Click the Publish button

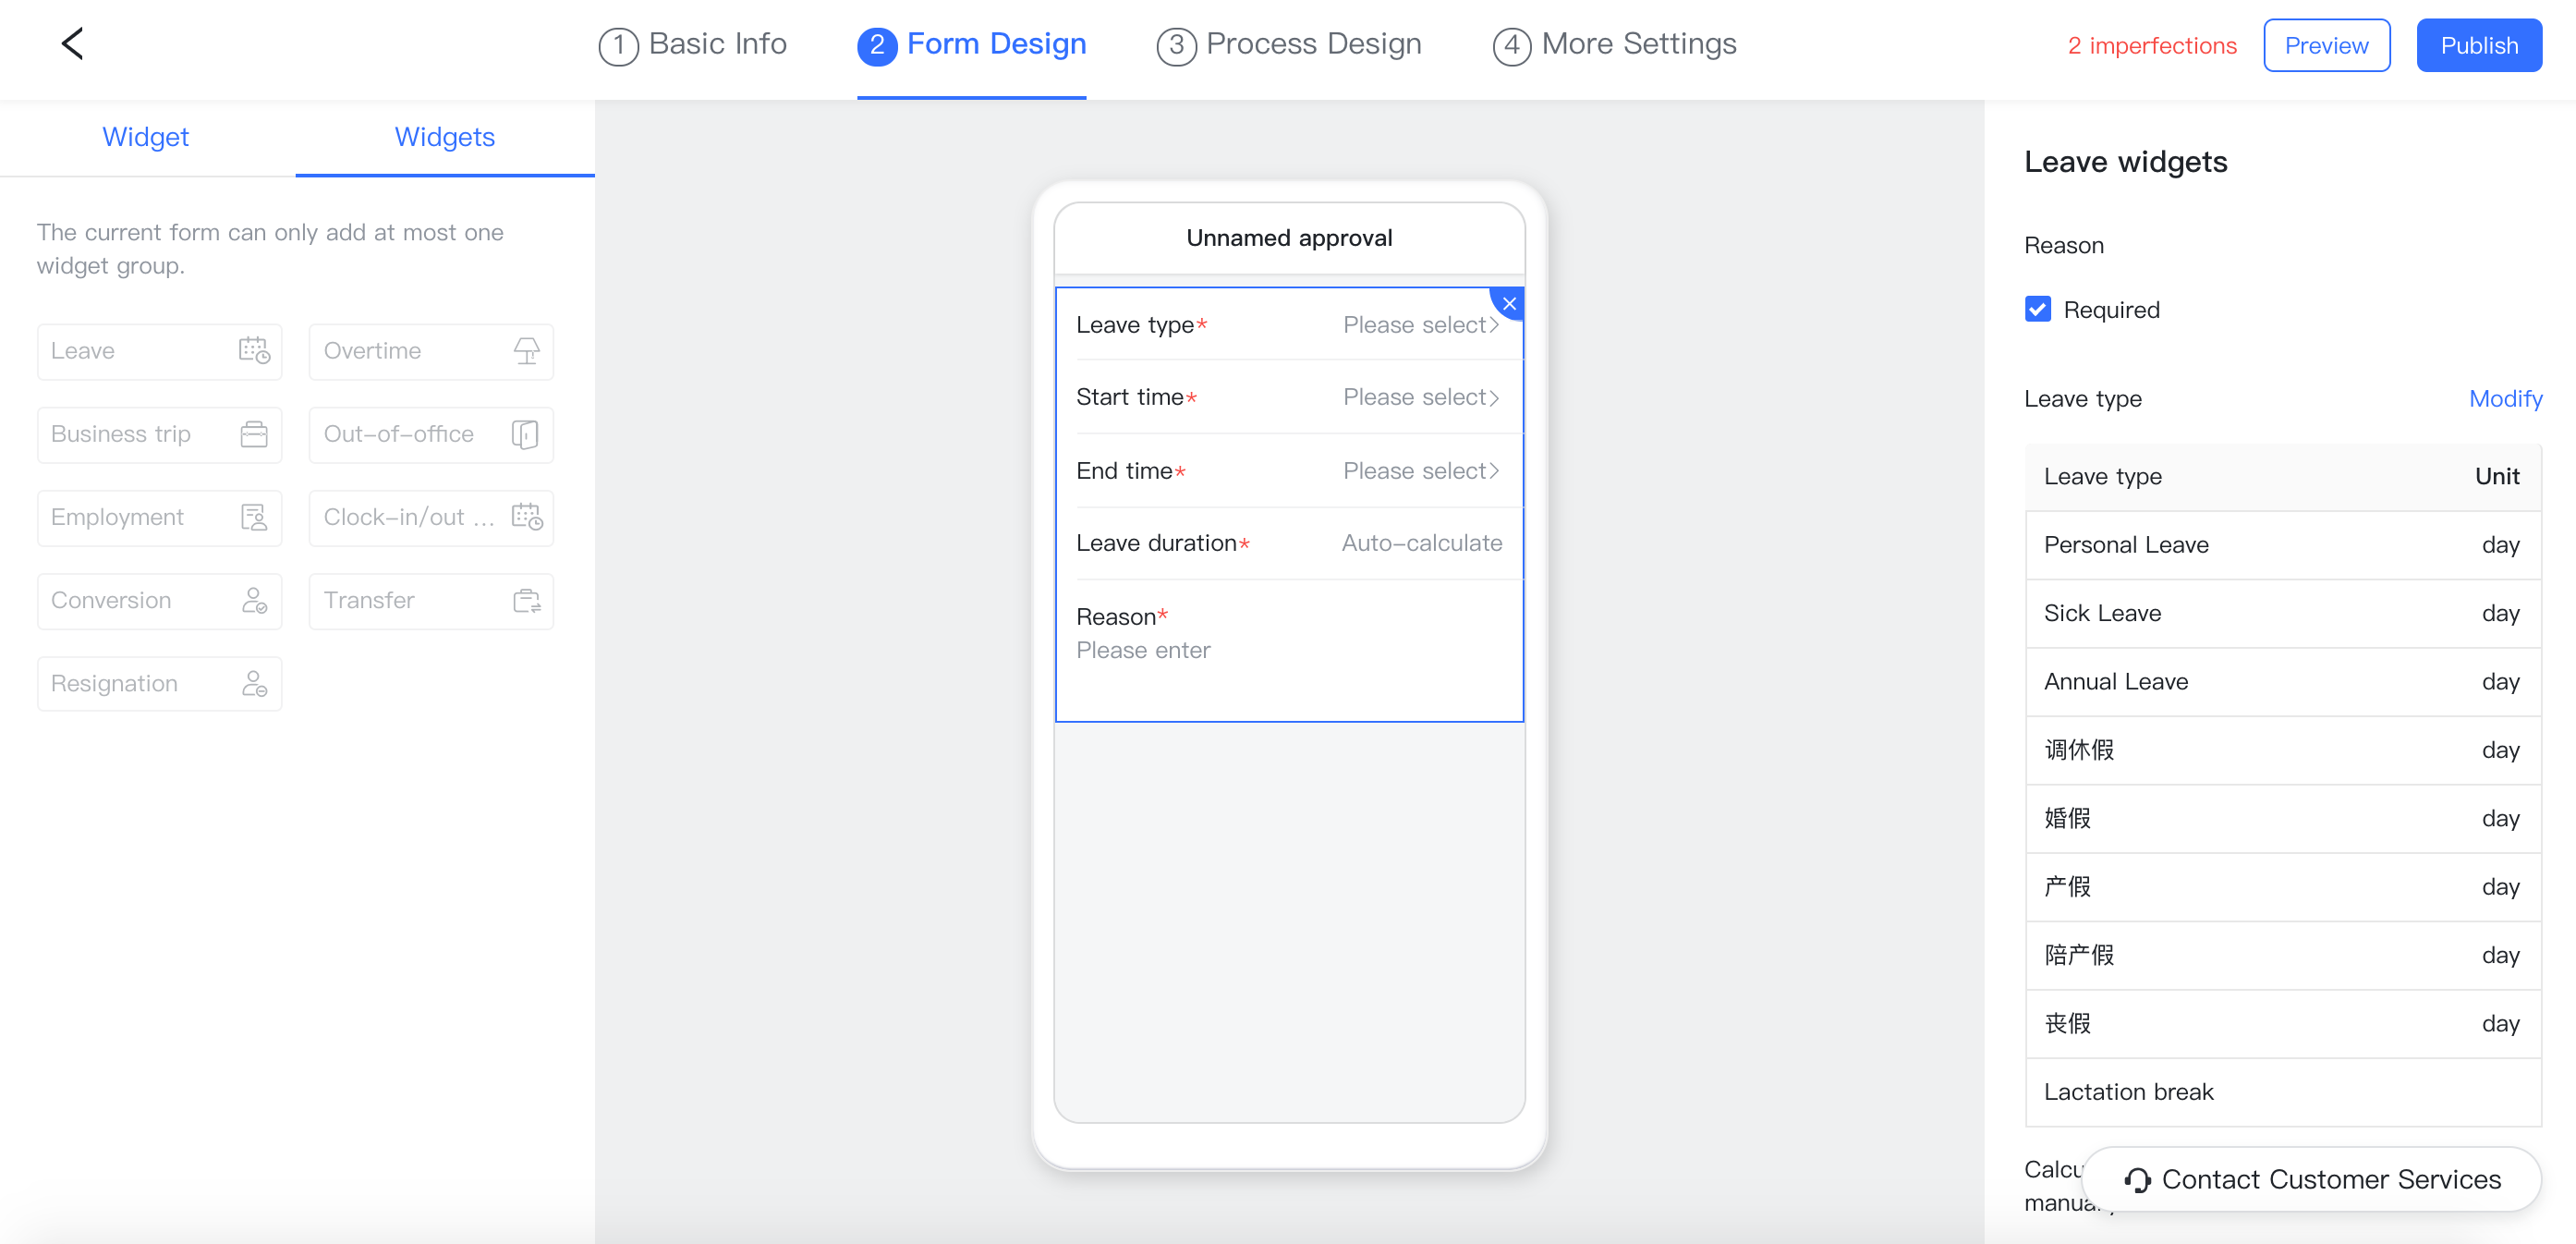[x=2479, y=45]
